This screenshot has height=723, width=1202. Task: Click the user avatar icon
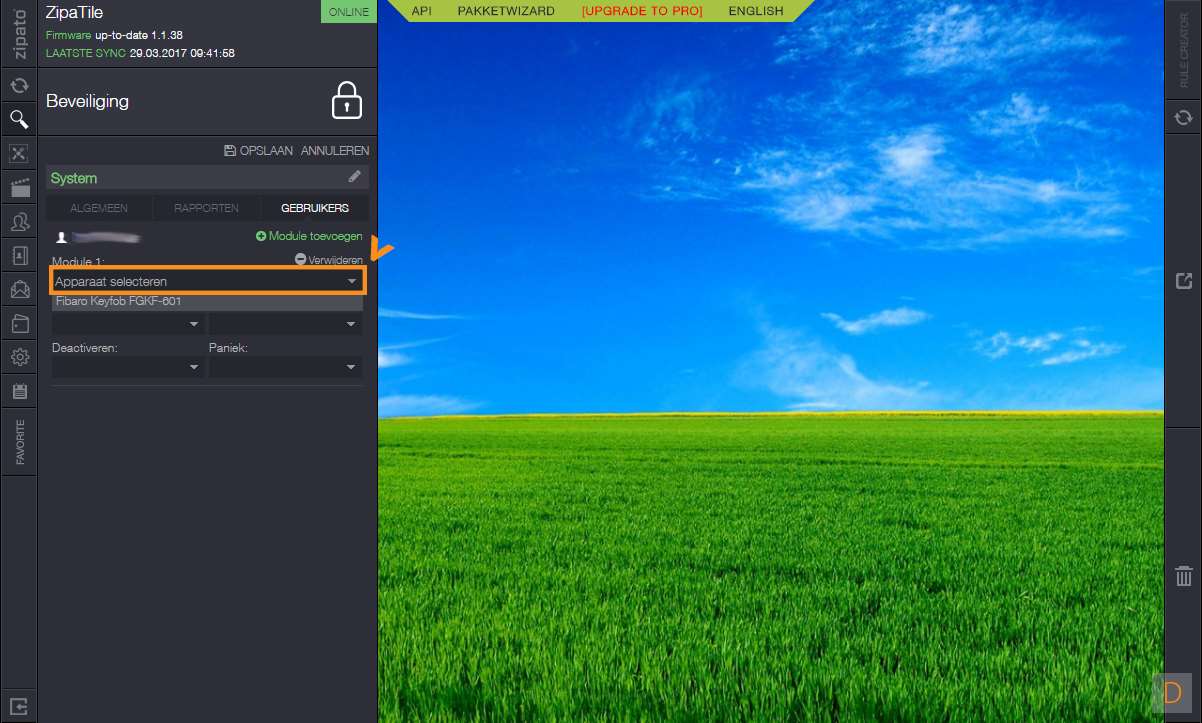61,238
